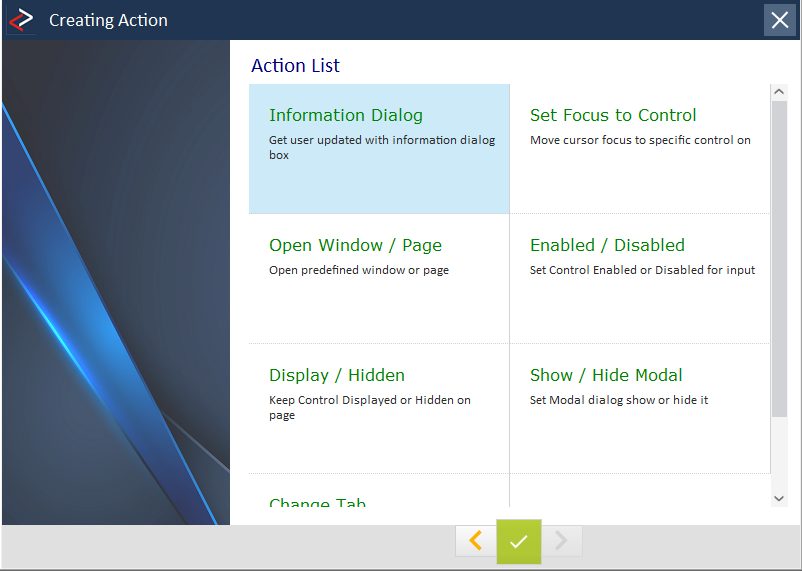
Task: Go back with the orange left arrow
Action: 476,540
